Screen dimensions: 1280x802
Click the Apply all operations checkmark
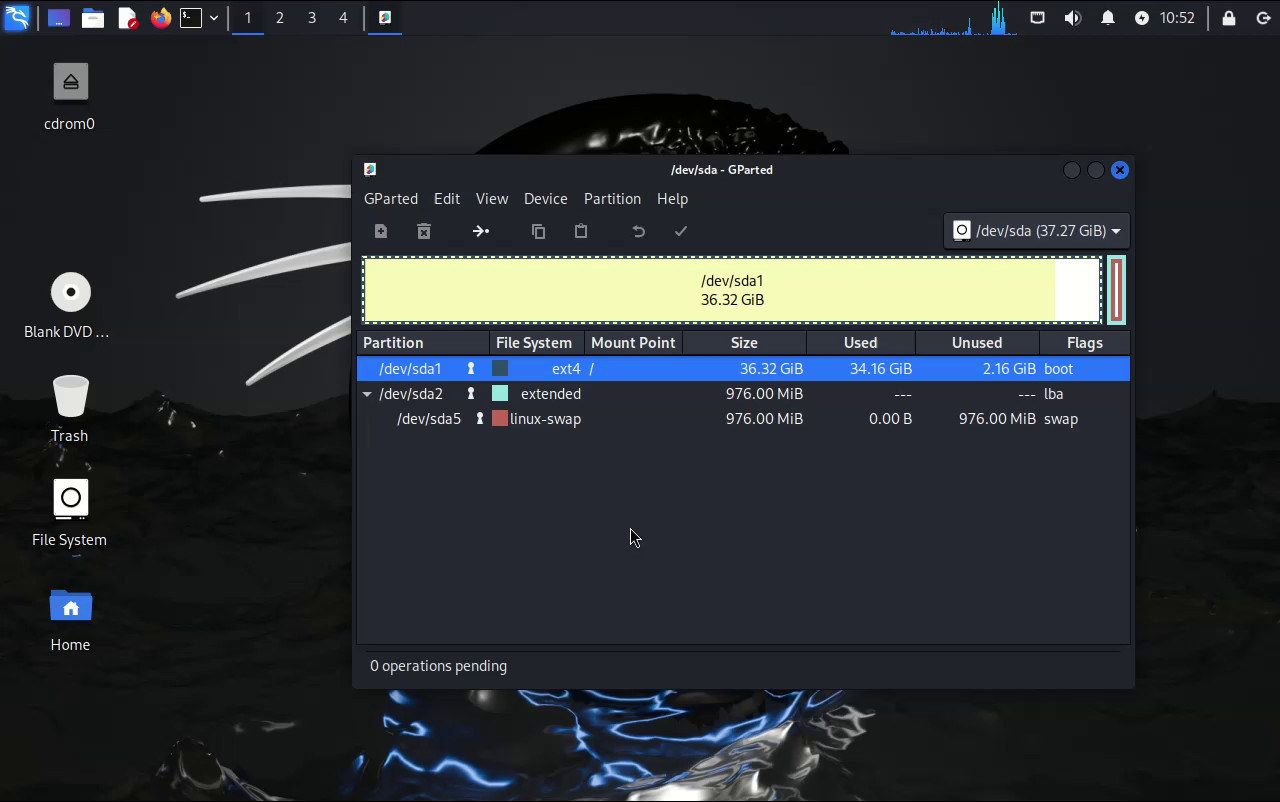(681, 231)
